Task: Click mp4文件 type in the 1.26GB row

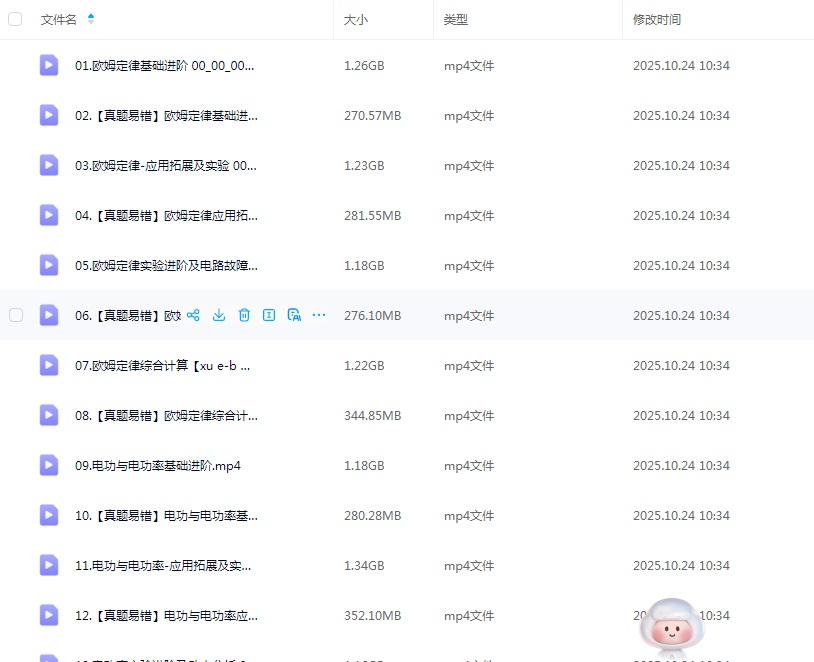Action: (x=469, y=66)
